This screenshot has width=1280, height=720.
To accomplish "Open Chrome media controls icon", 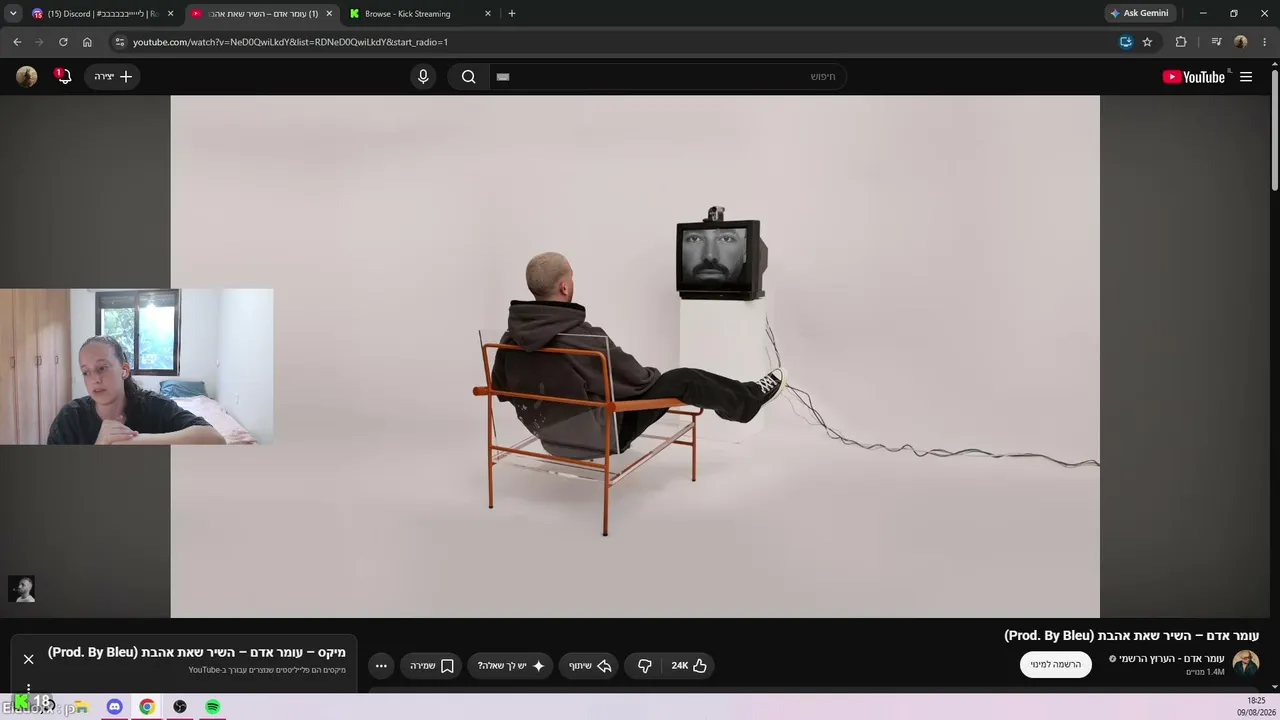I will 1216,42.
